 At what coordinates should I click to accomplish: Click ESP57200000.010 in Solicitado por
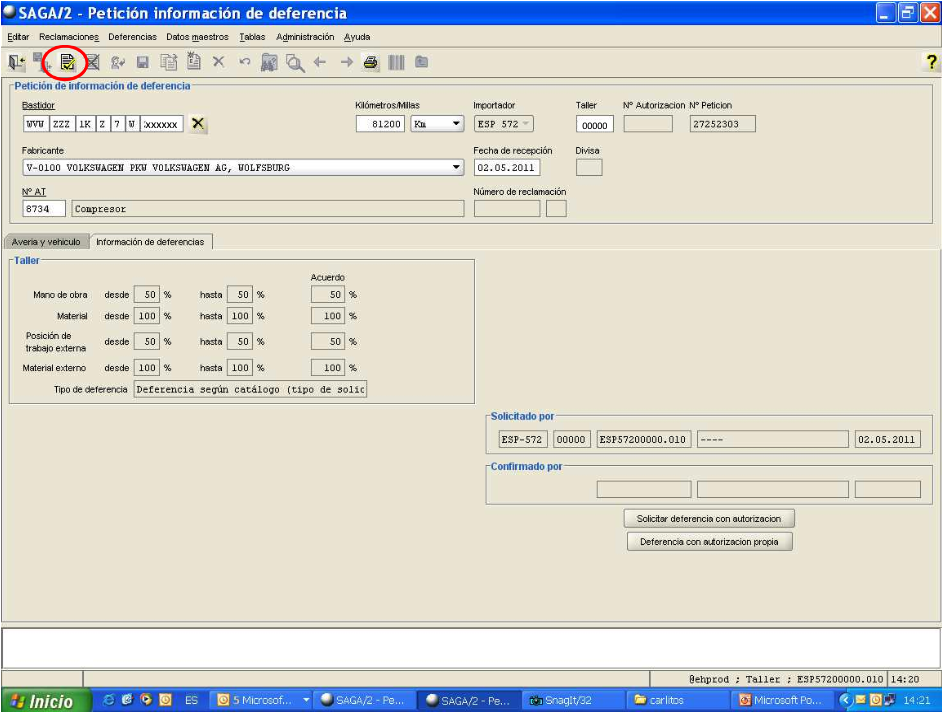(x=644, y=439)
